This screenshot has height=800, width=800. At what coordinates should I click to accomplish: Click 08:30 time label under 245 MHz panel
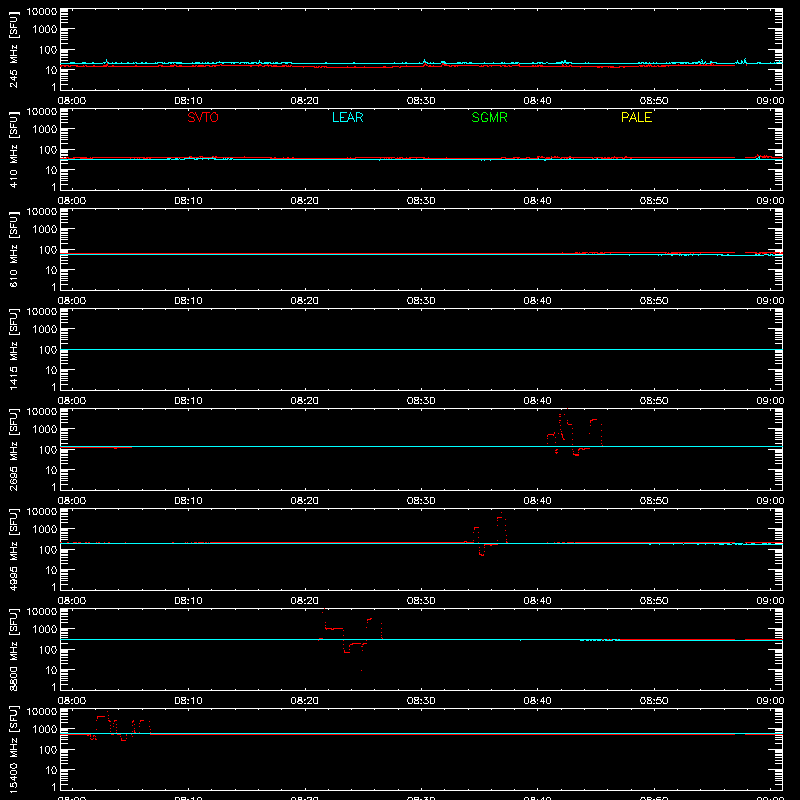[421, 101]
